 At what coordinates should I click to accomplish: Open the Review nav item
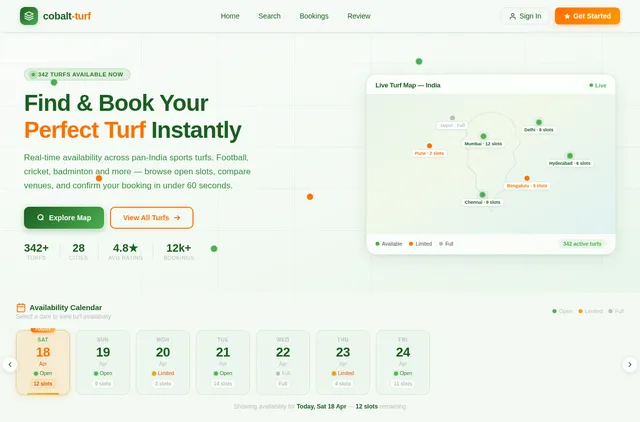[x=359, y=16]
